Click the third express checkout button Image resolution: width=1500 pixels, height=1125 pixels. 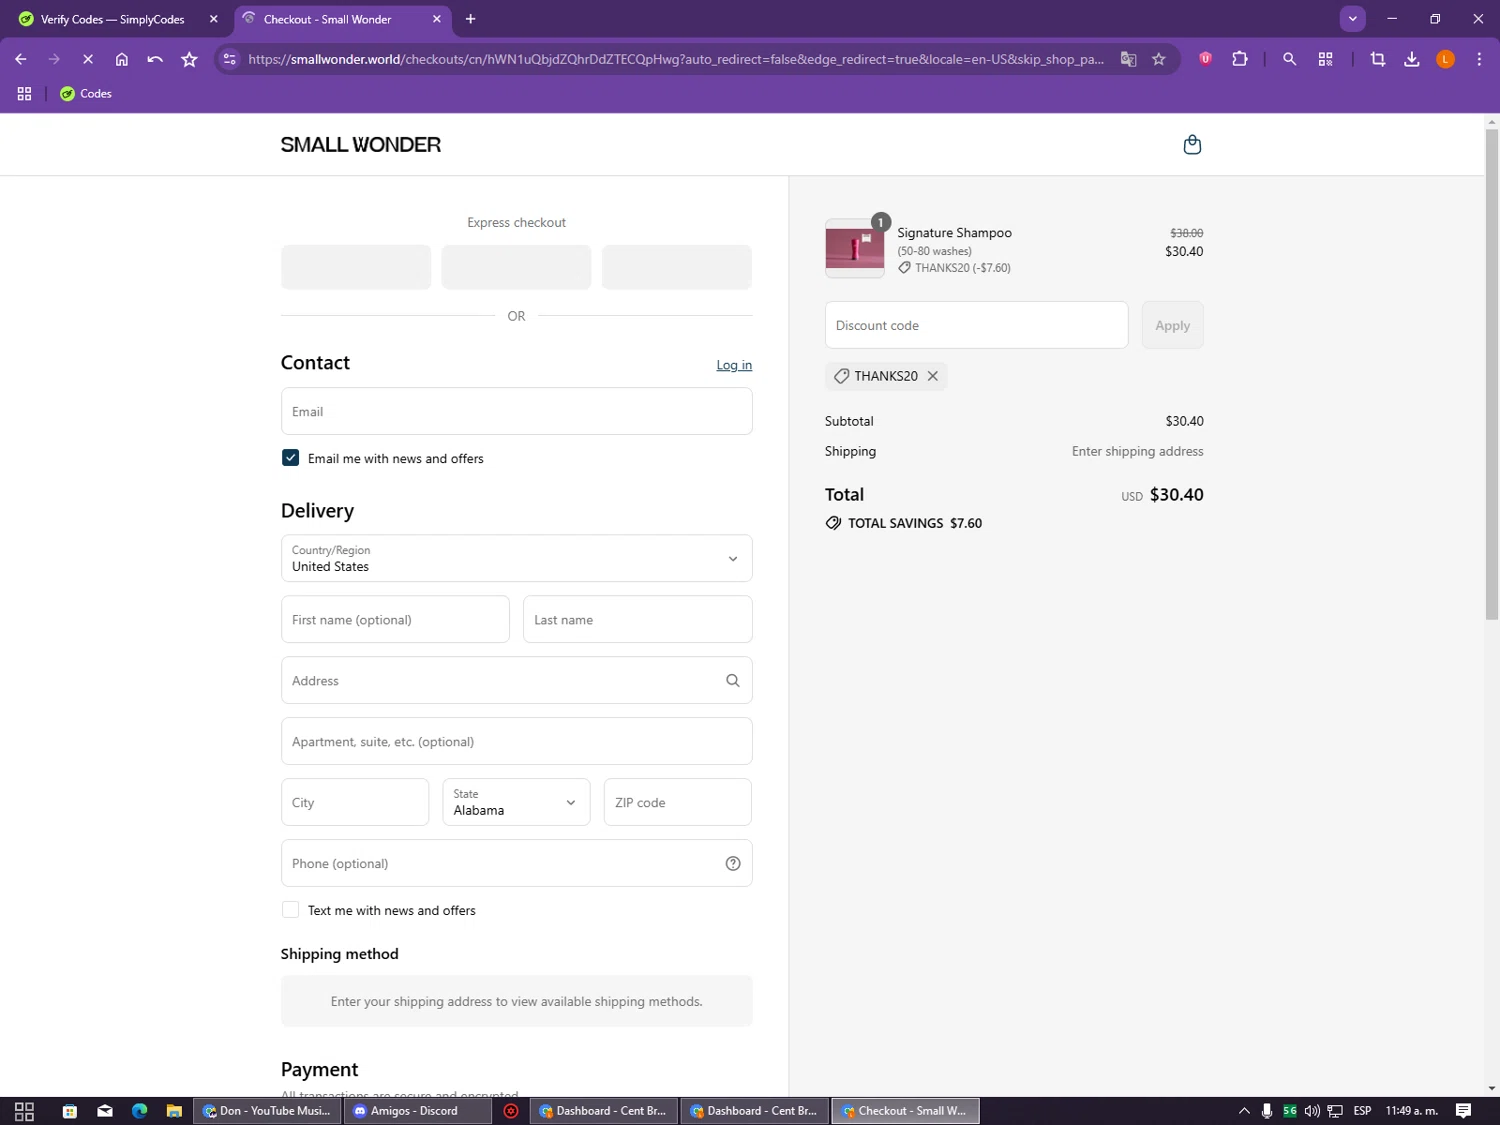677,267
